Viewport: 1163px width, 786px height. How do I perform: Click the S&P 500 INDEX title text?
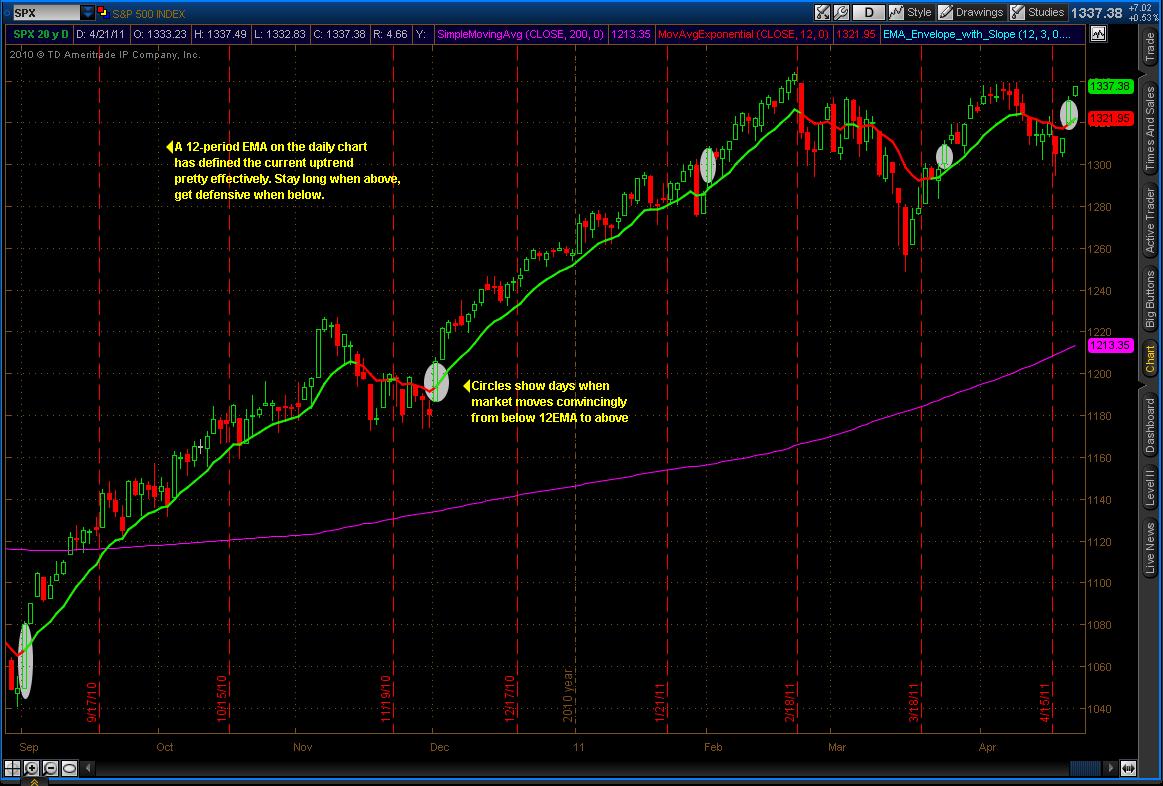pos(149,13)
